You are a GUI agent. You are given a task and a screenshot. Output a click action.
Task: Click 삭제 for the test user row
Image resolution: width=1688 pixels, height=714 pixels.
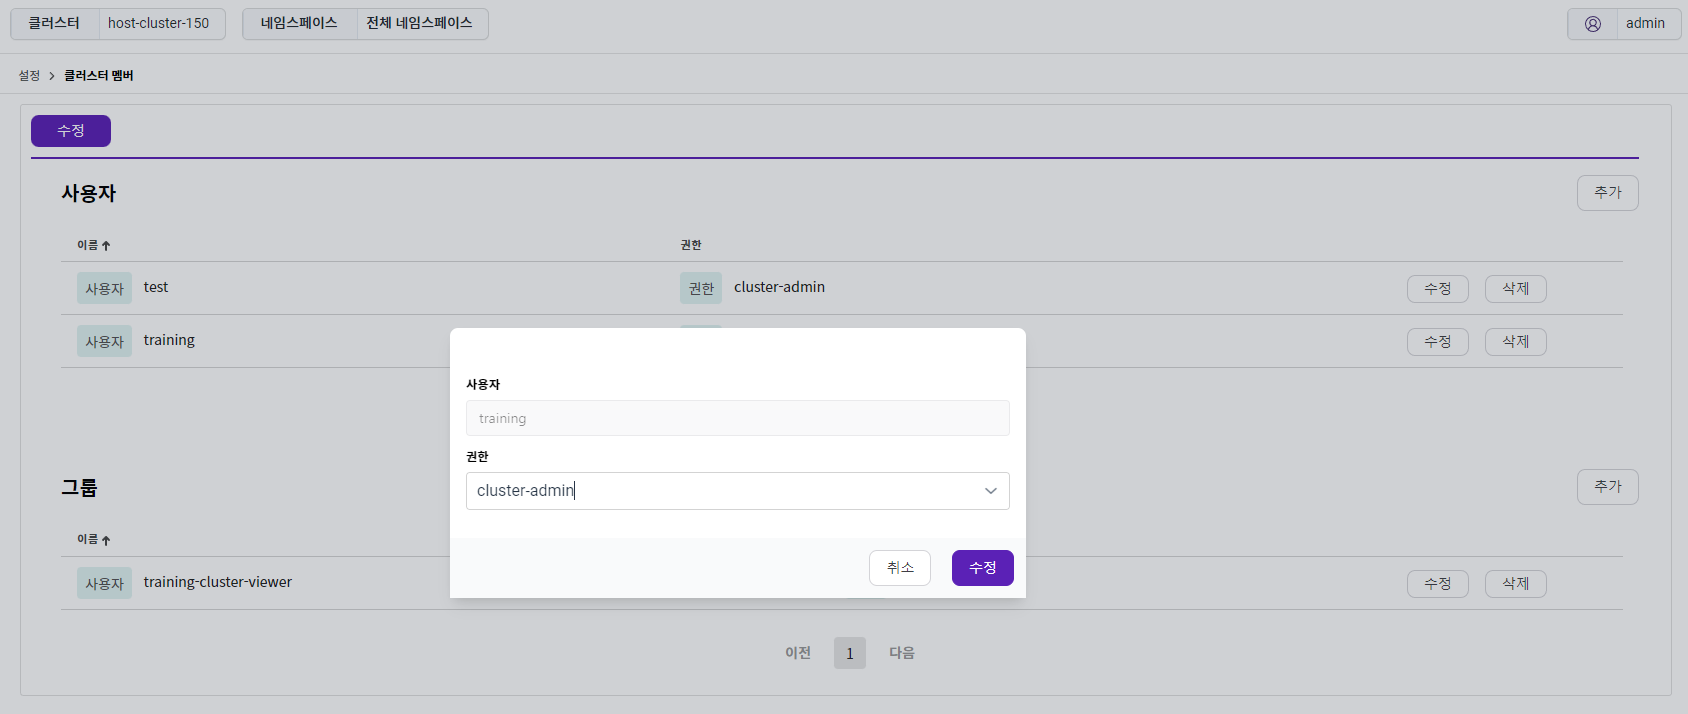[1516, 289]
